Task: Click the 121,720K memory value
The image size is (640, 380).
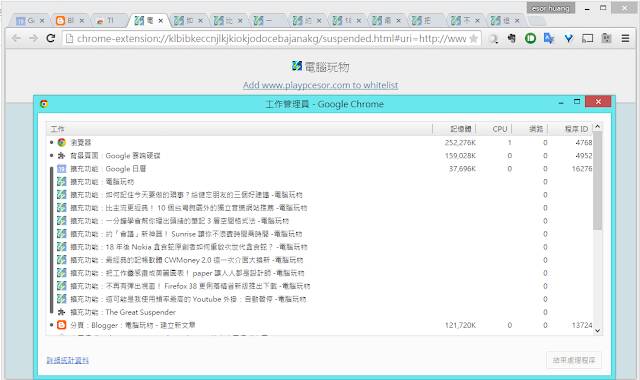Action: pyautogui.click(x=460, y=325)
